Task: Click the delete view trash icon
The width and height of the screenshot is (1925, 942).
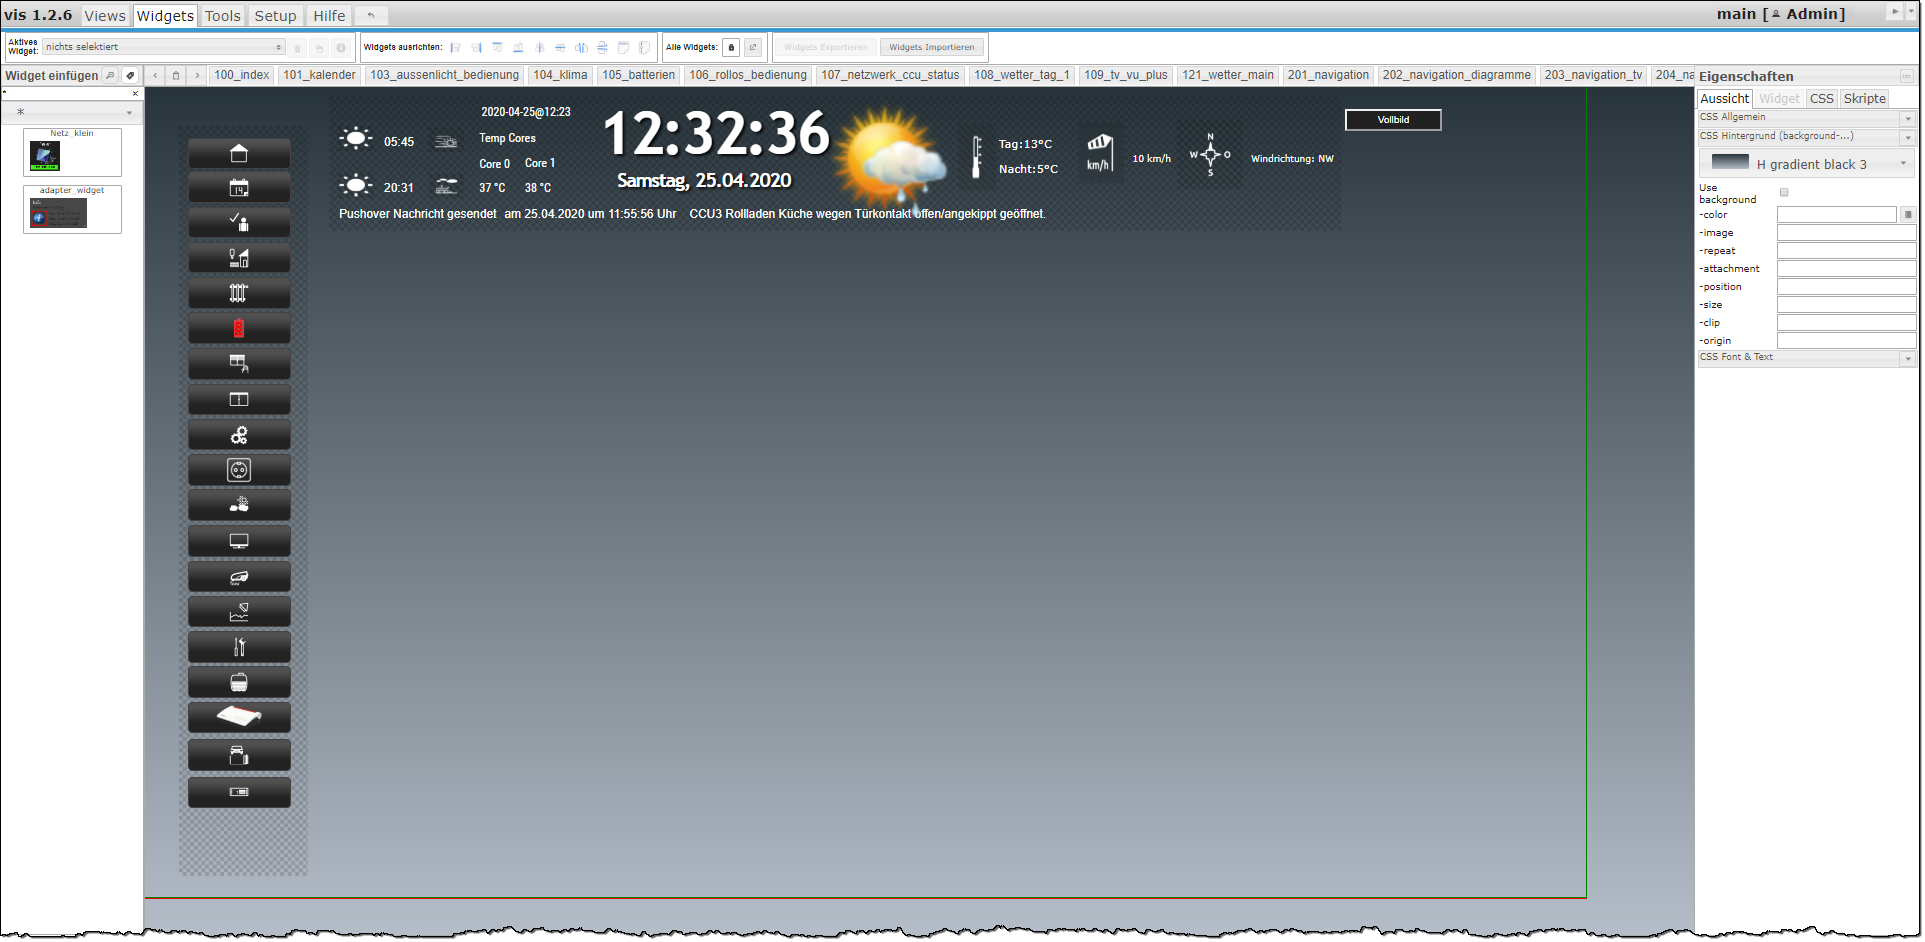Action: (176, 75)
